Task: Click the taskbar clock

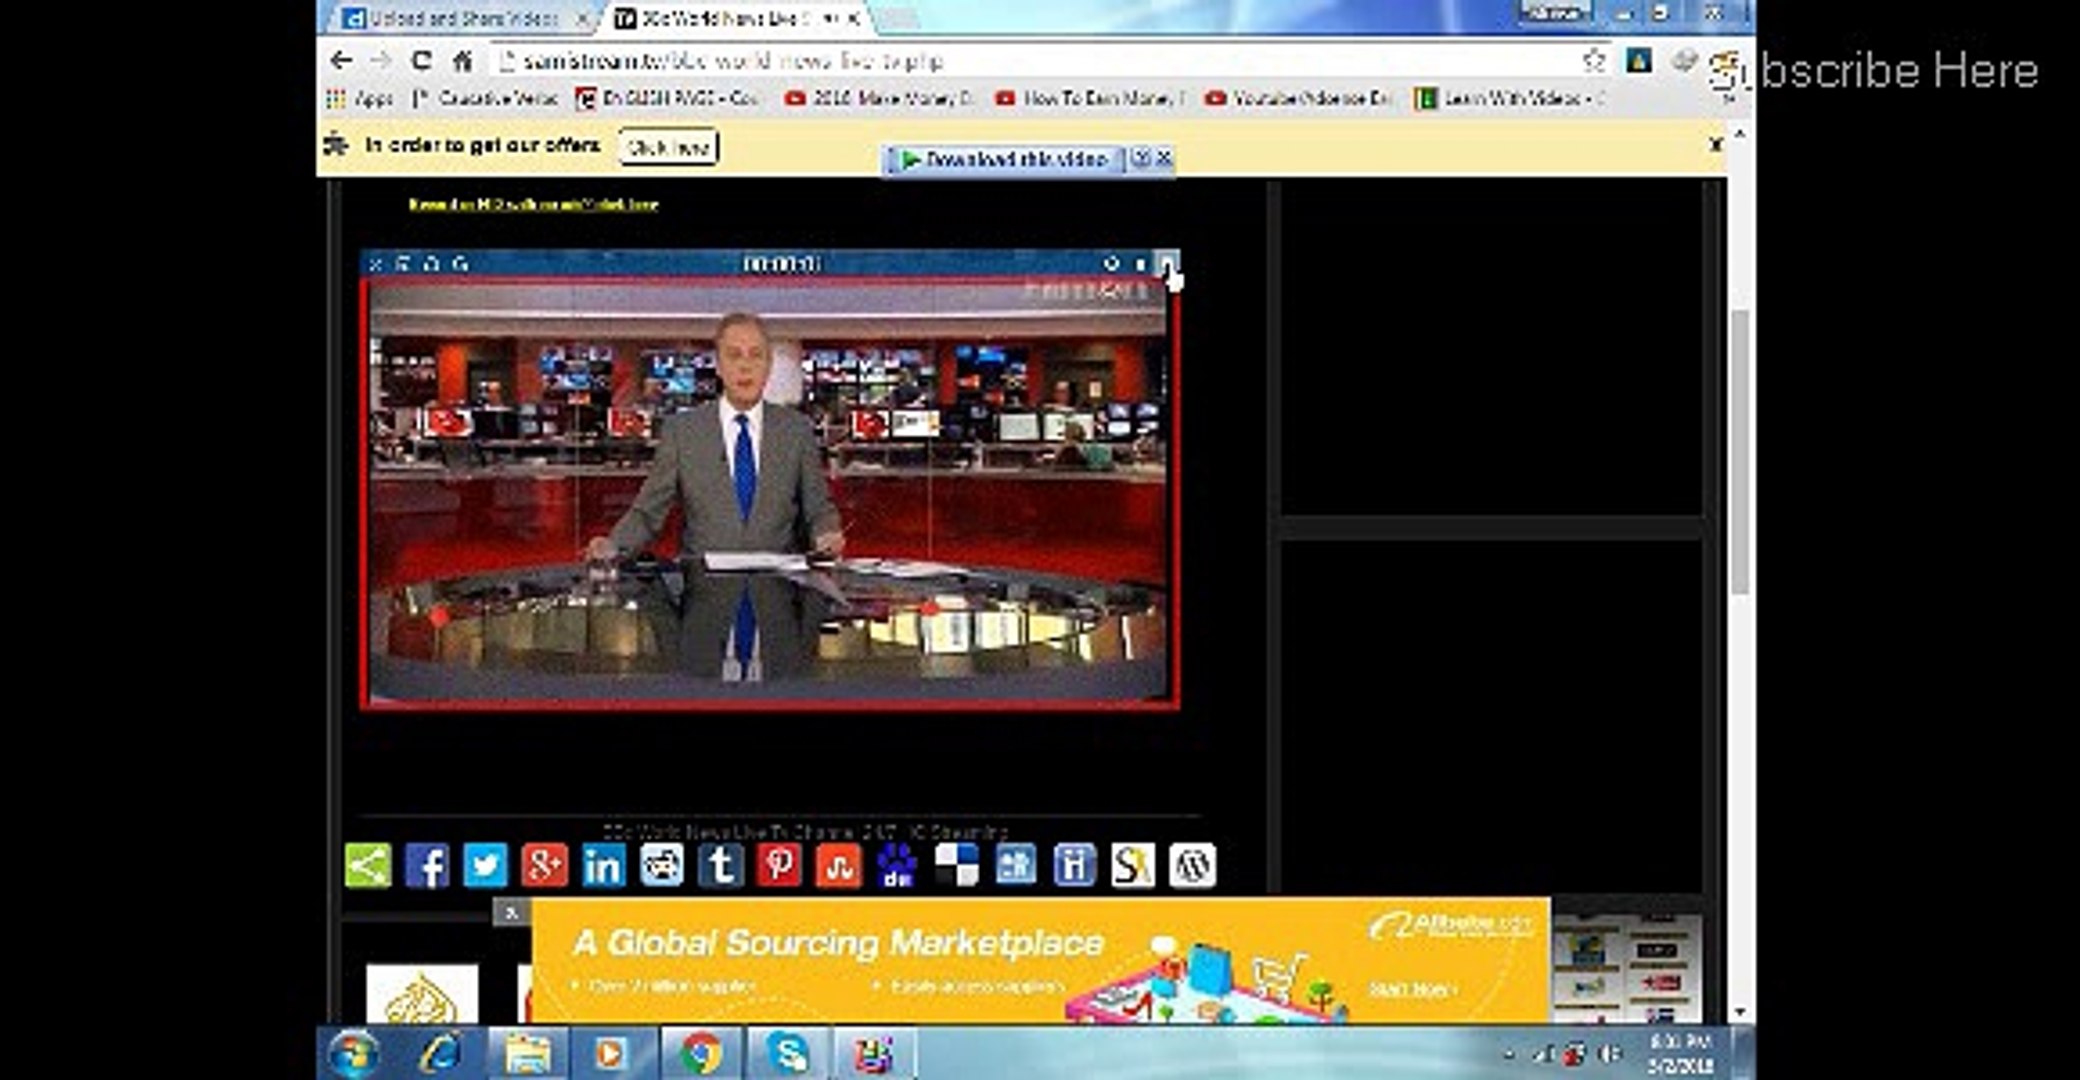Action: pos(1682,1054)
